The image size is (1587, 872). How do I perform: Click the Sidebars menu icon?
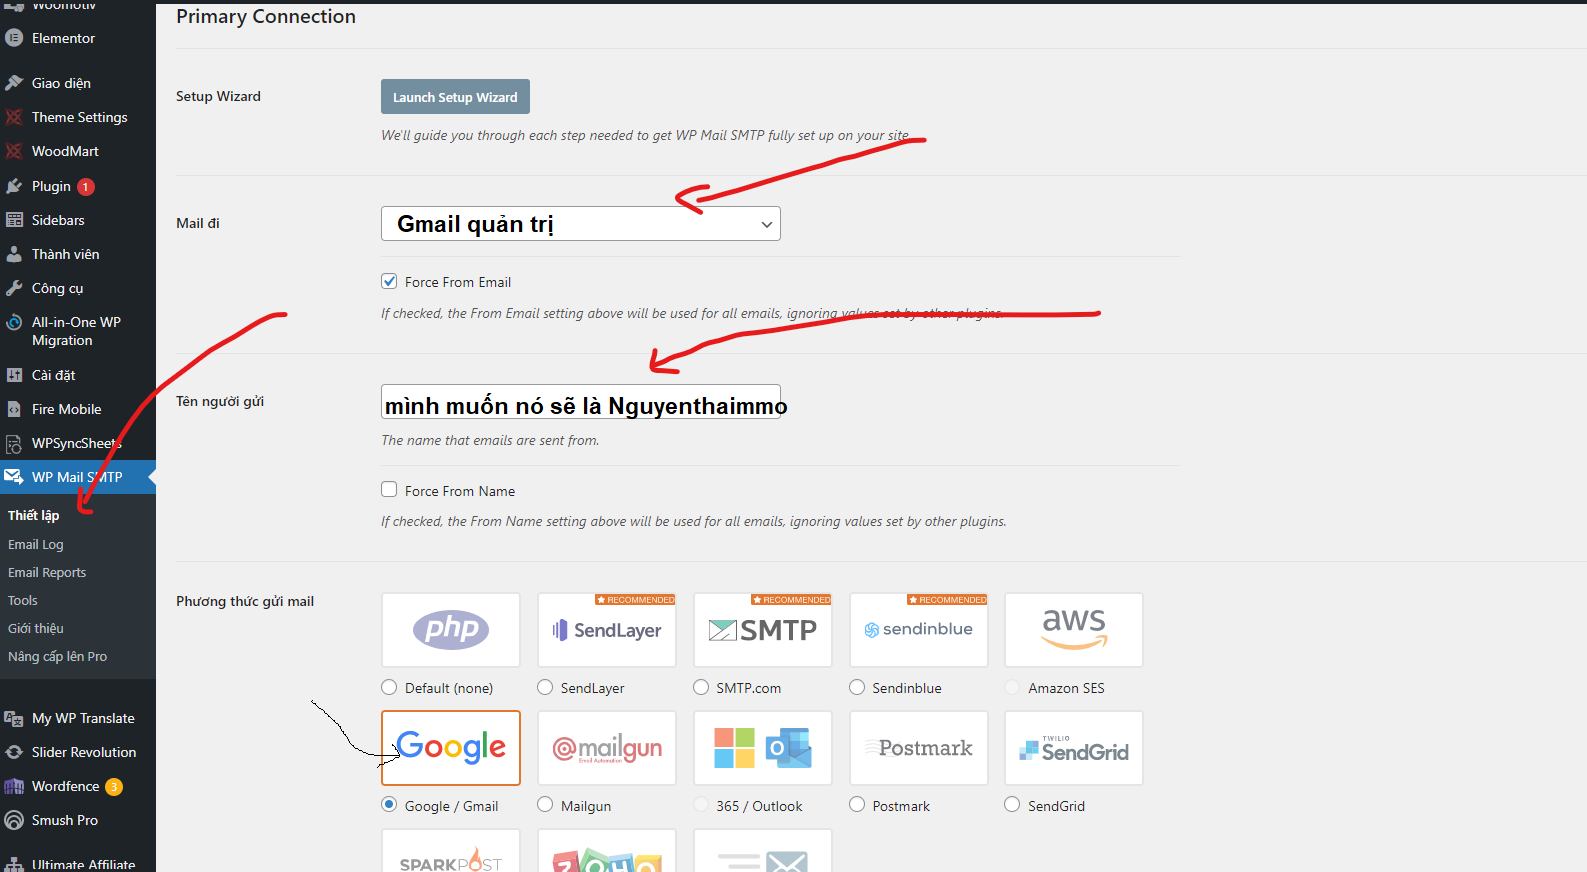click(14, 220)
